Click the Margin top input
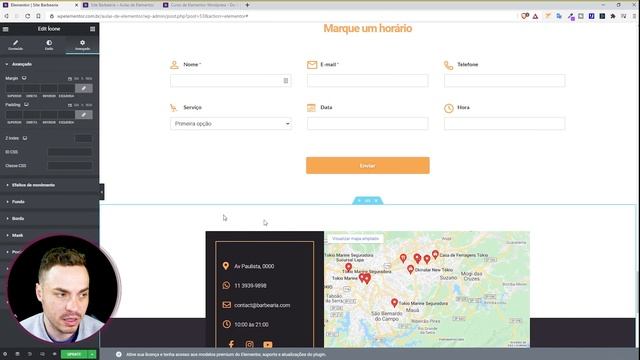Image resolution: width=640 pixels, height=360 pixels. click(x=14, y=88)
